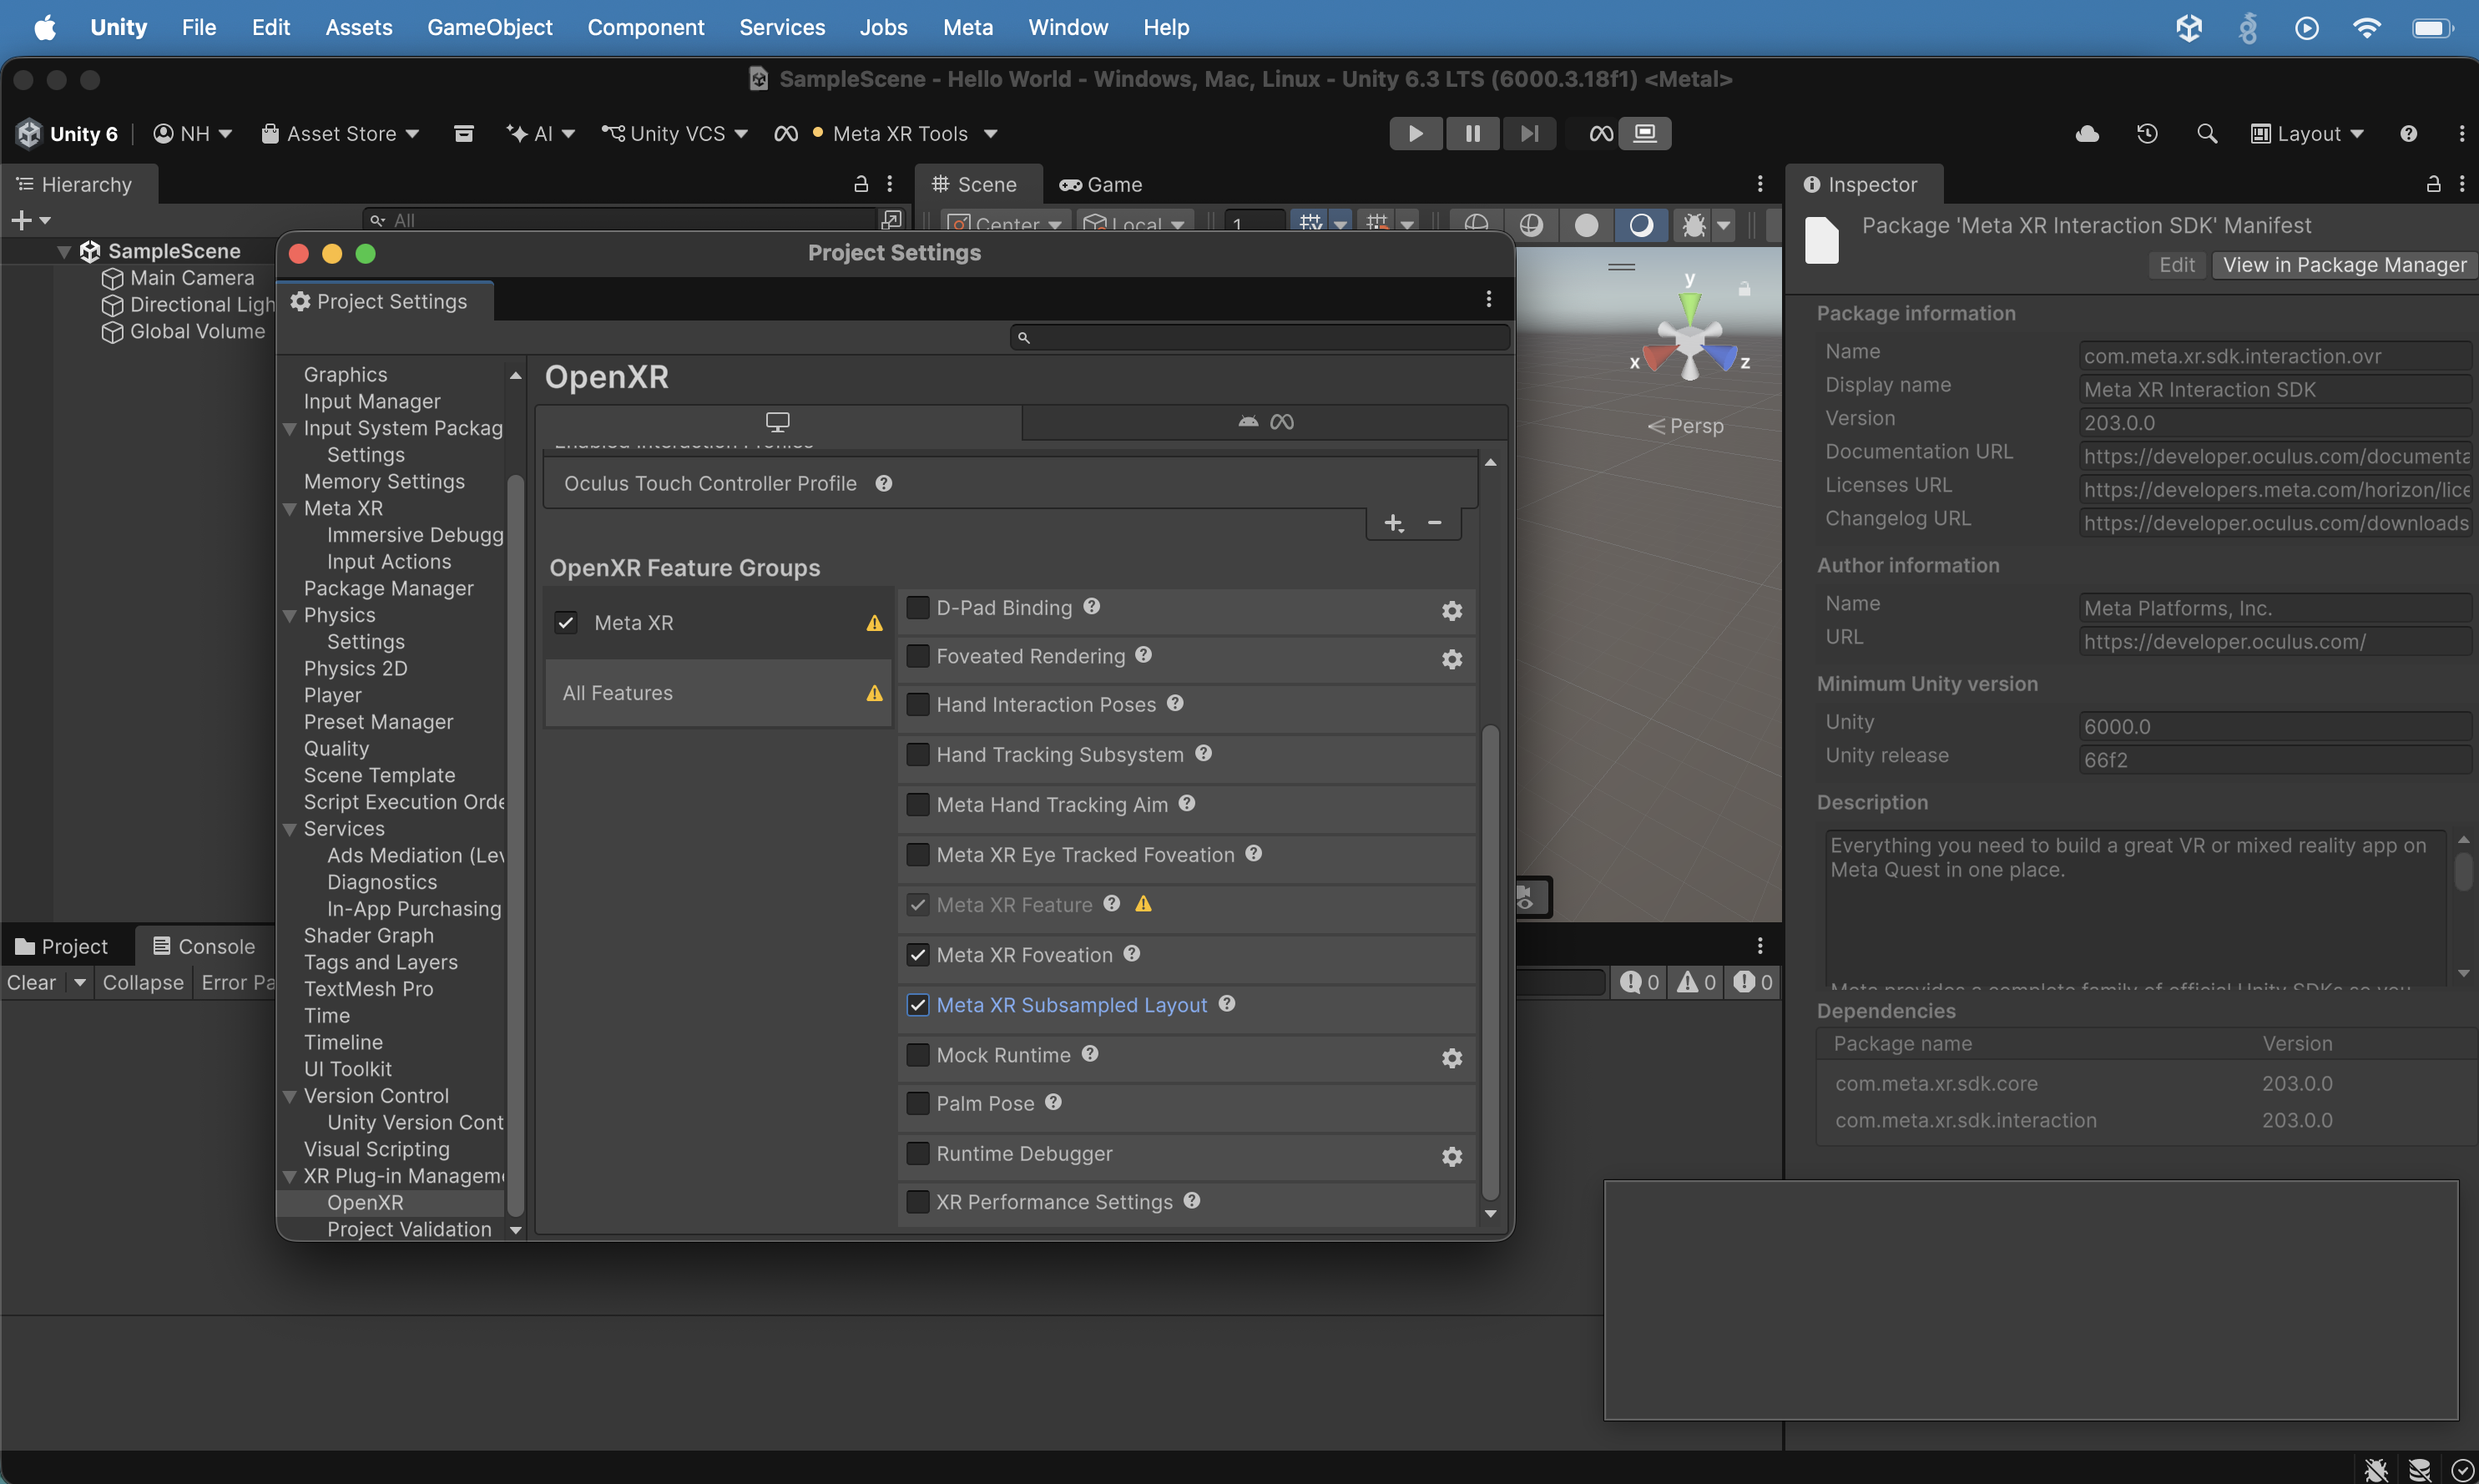Click the Play button in Unity toolbar
This screenshot has height=1484, width=2479.
[1415, 133]
